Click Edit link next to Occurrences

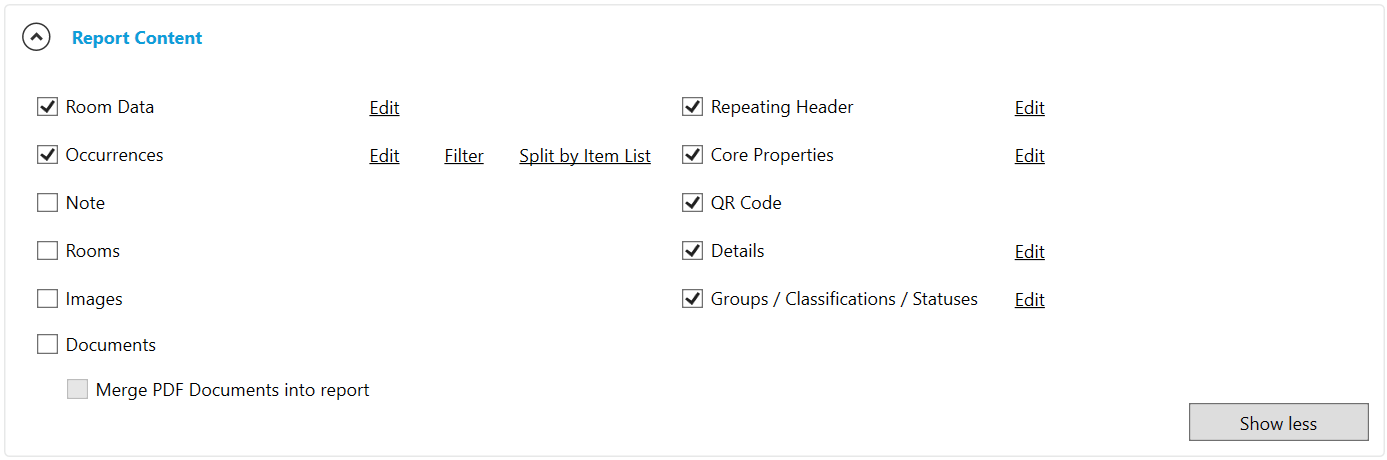pyautogui.click(x=384, y=156)
